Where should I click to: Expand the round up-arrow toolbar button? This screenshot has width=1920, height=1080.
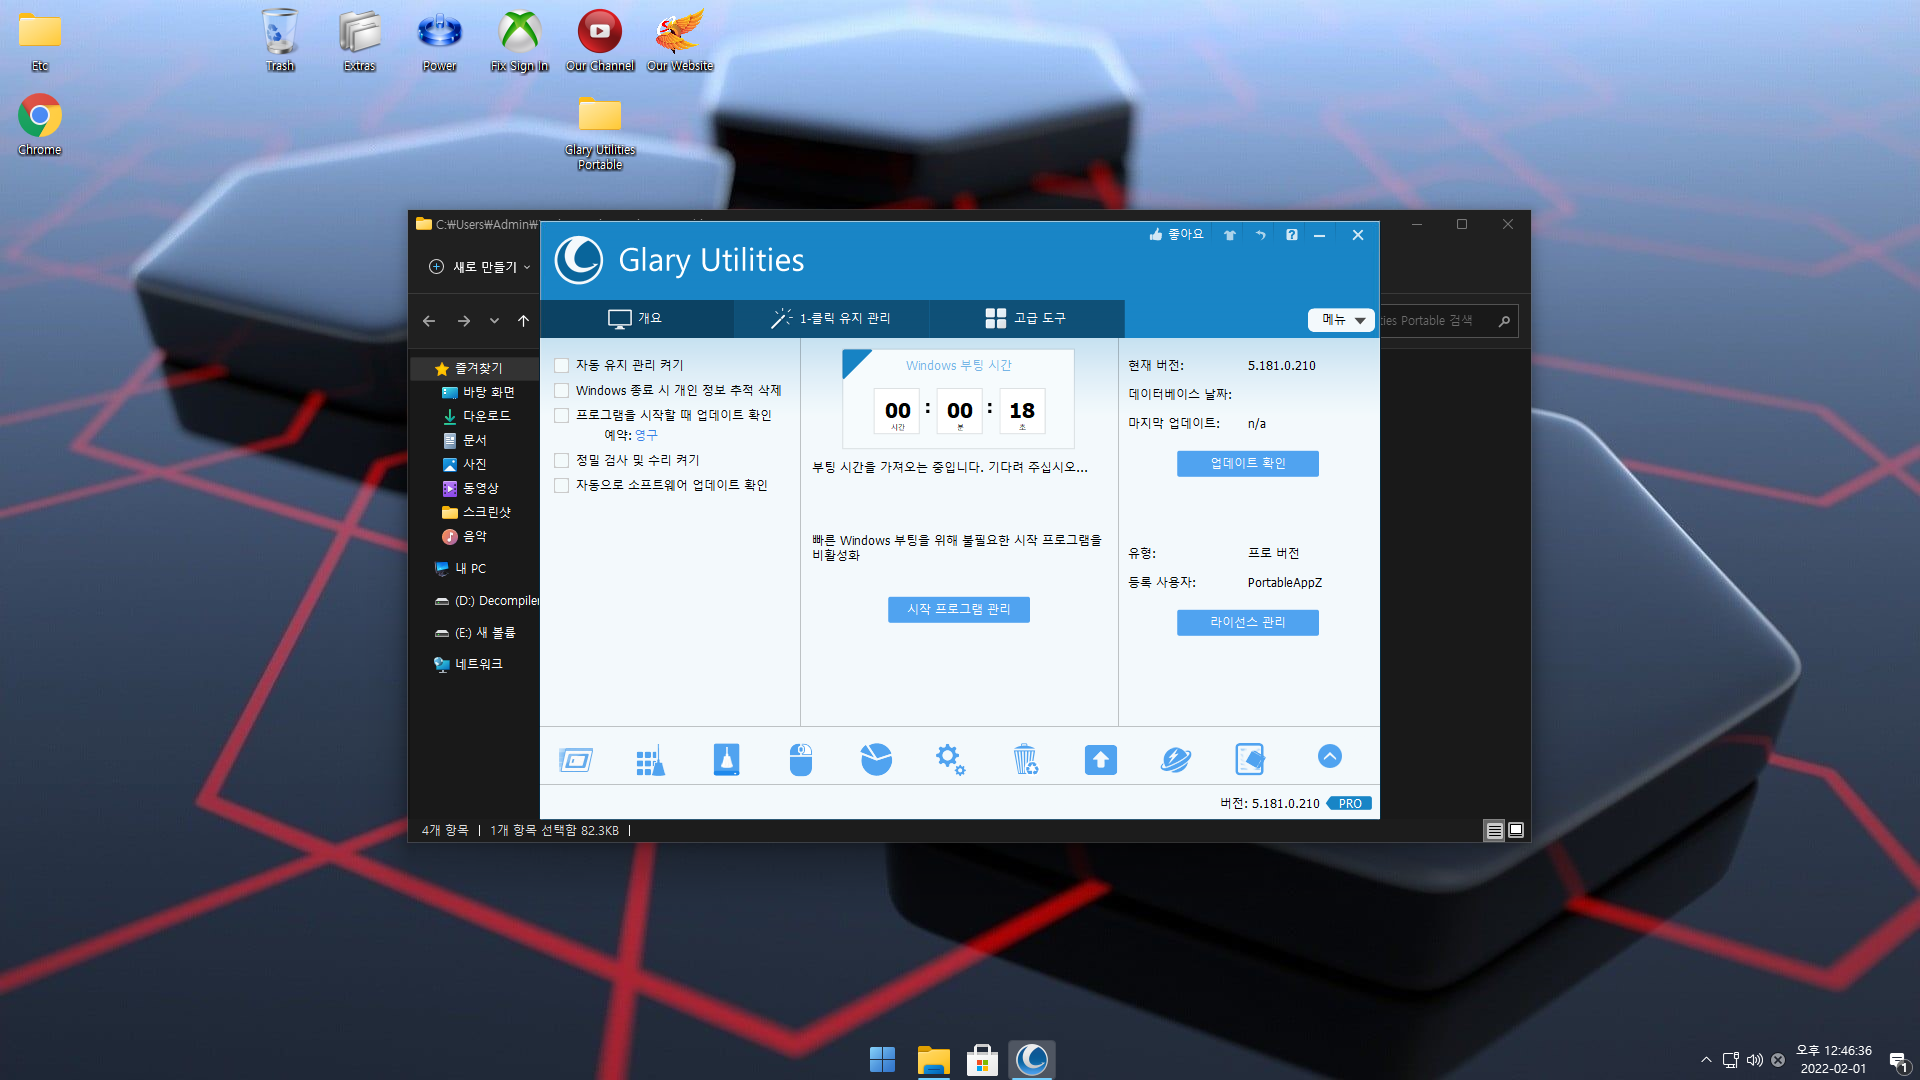1329,757
